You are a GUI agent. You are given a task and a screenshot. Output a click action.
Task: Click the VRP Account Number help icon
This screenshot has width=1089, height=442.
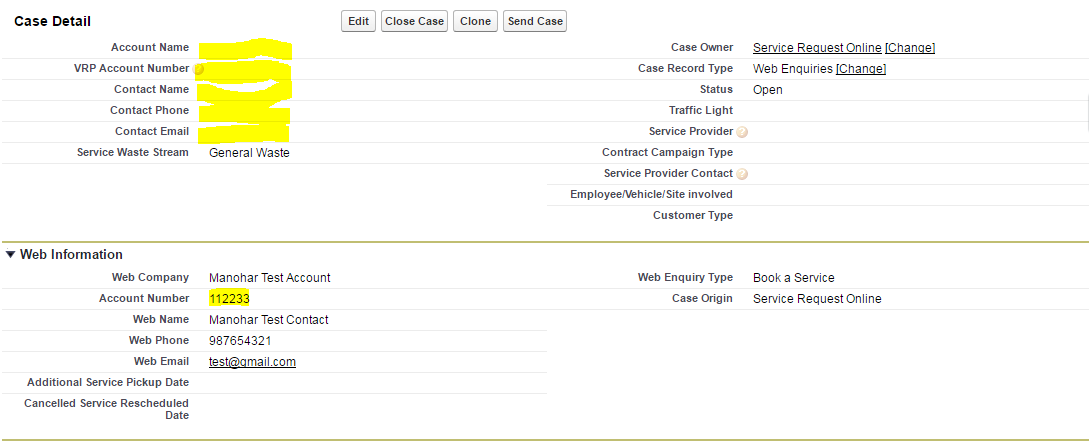(x=199, y=70)
